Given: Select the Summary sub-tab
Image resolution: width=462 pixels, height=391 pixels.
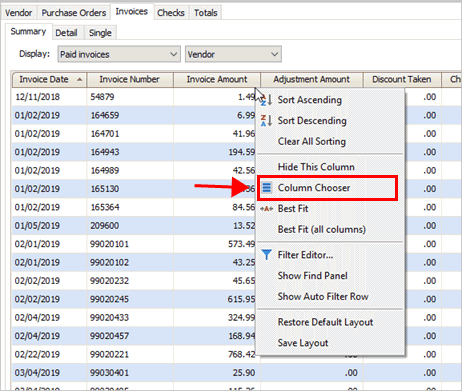Looking at the screenshot, I should [28, 32].
